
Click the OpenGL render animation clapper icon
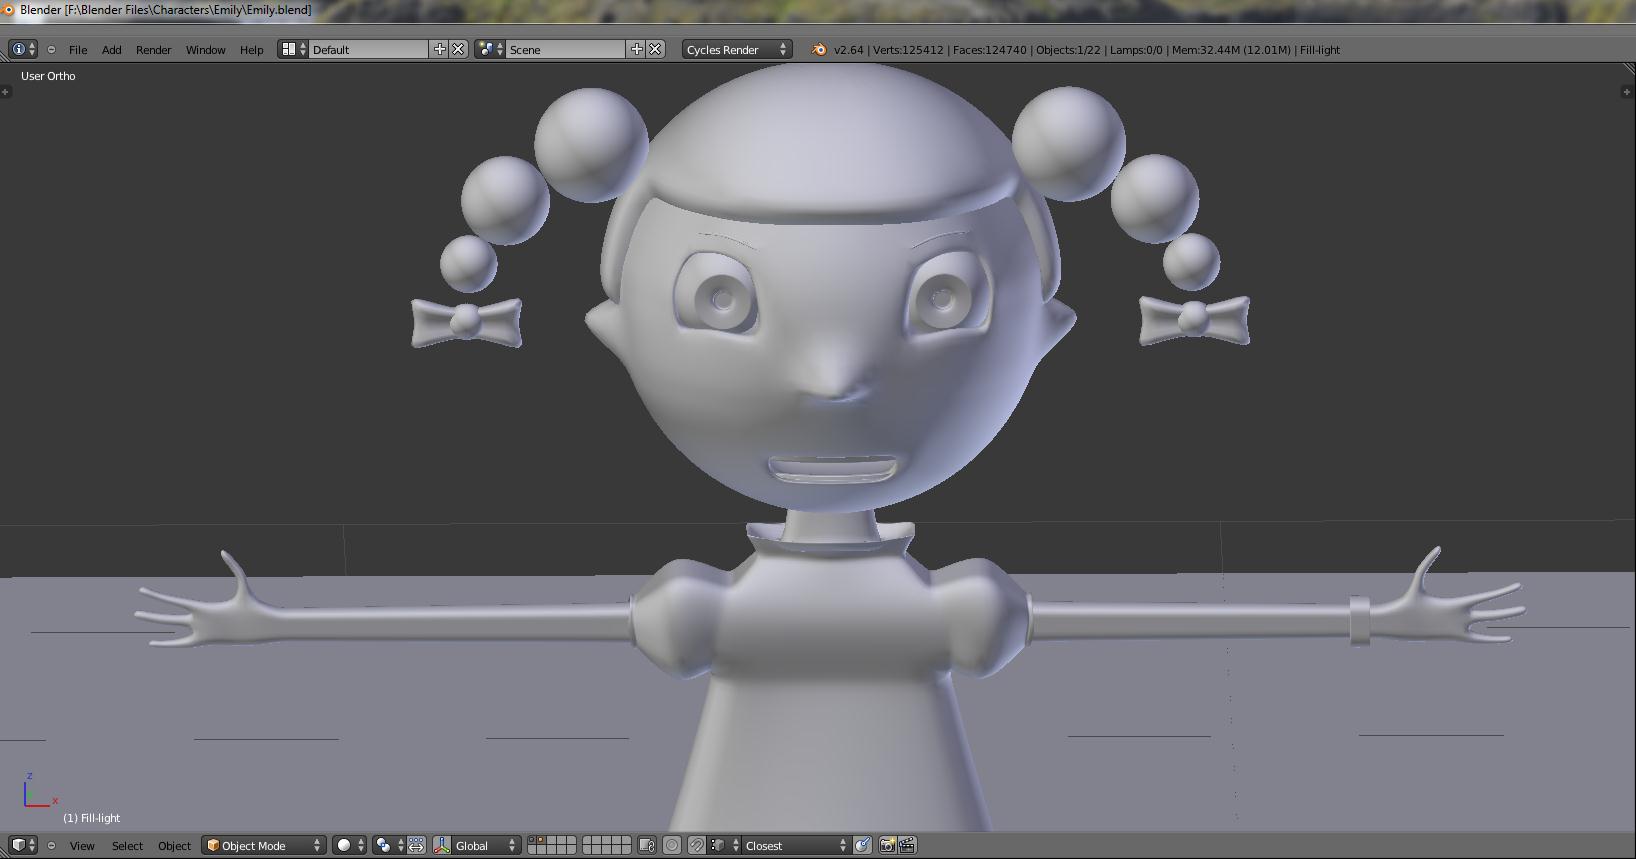[907, 845]
